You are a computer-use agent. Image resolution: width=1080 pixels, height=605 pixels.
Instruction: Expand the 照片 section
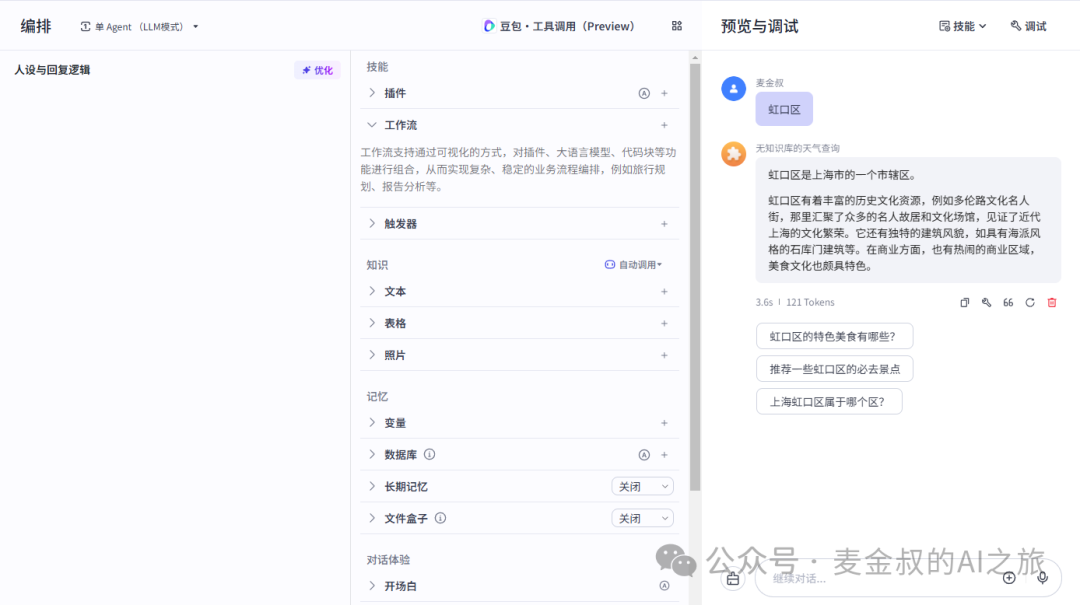coord(372,356)
